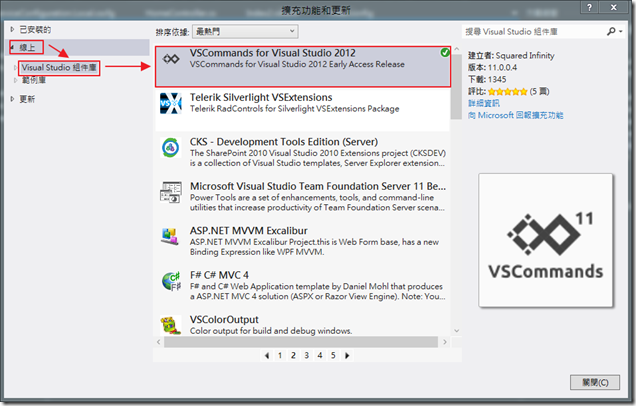Image resolution: width=636 pixels, height=406 pixels.
Task: Click the VSColorOutput icon
Action: (171, 325)
